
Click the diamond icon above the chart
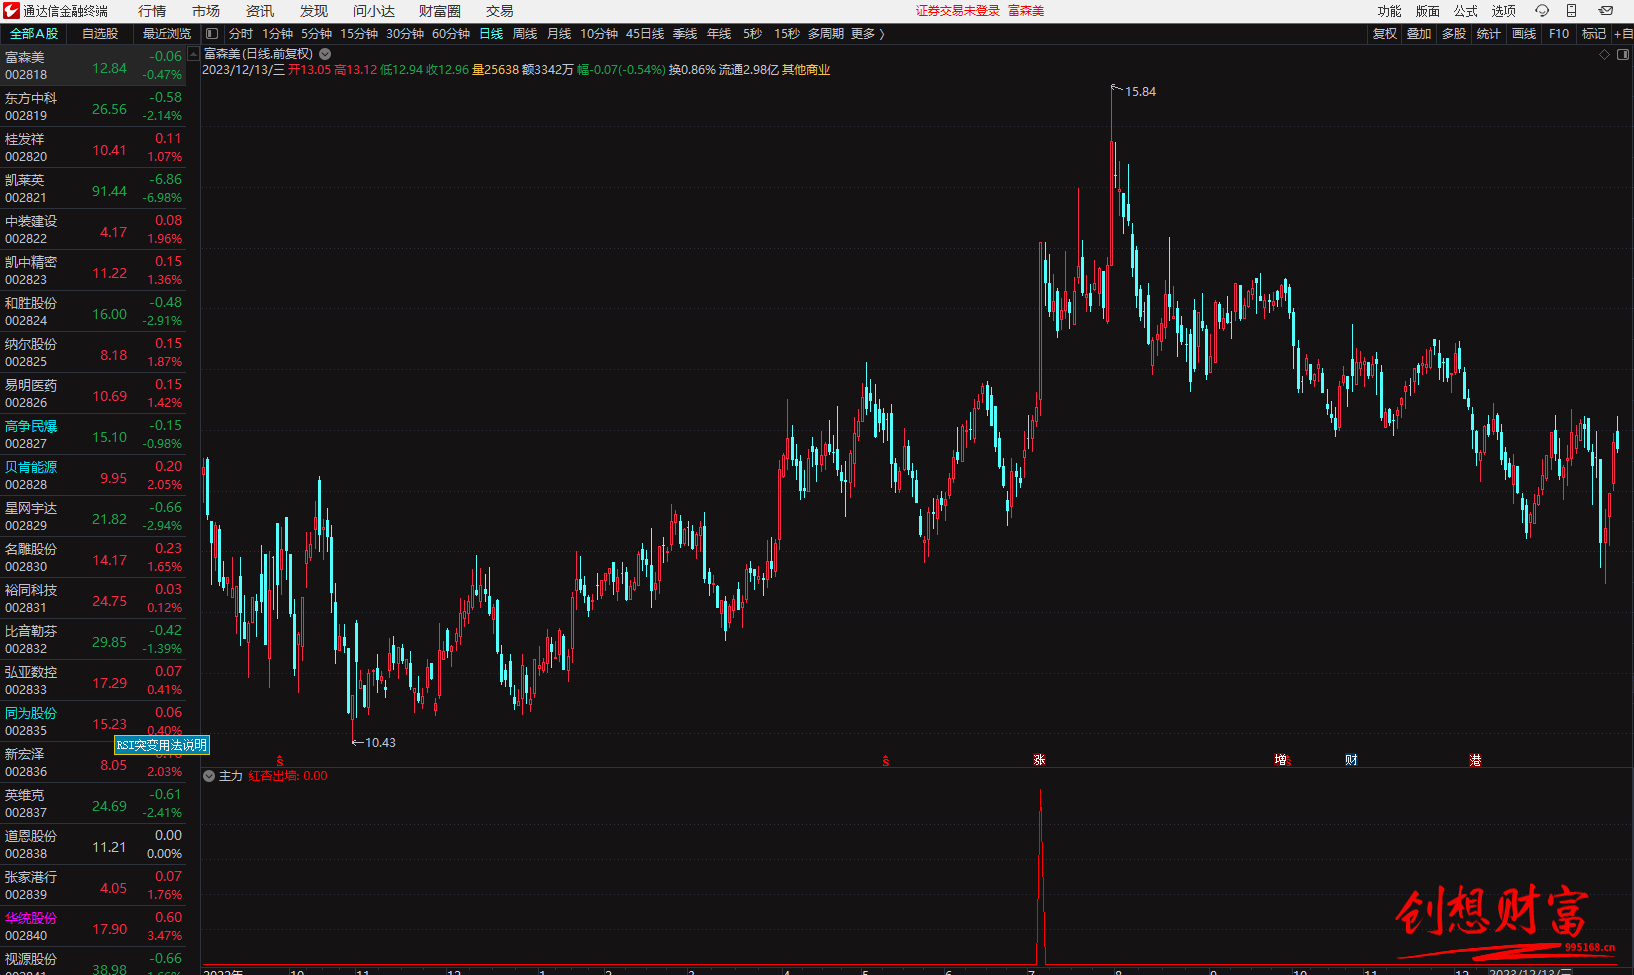point(1605,55)
